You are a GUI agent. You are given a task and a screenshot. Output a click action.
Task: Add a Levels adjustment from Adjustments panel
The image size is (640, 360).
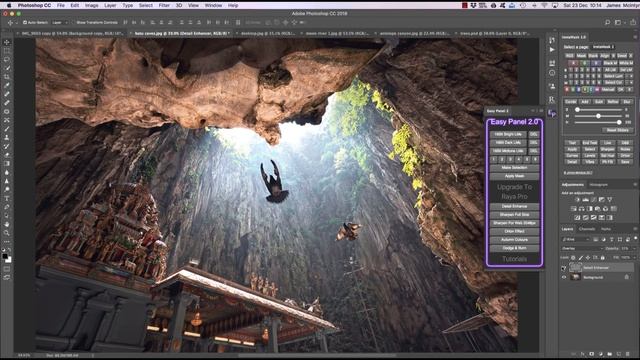tap(585, 200)
